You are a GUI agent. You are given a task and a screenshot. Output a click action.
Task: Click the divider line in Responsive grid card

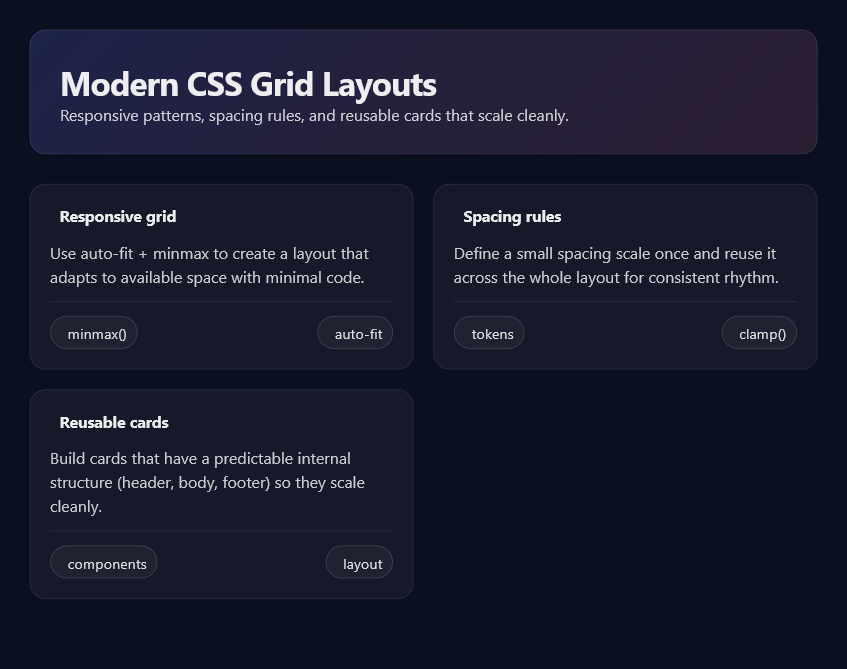click(x=222, y=301)
